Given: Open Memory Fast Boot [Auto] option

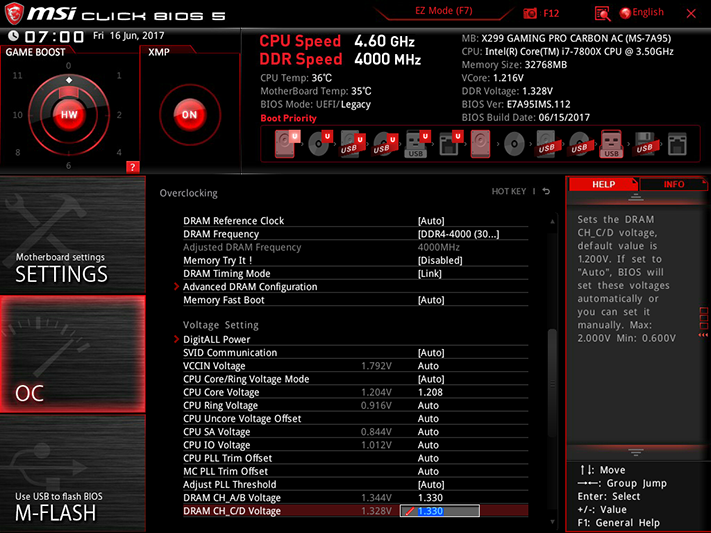Looking at the screenshot, I should point(431,300).
